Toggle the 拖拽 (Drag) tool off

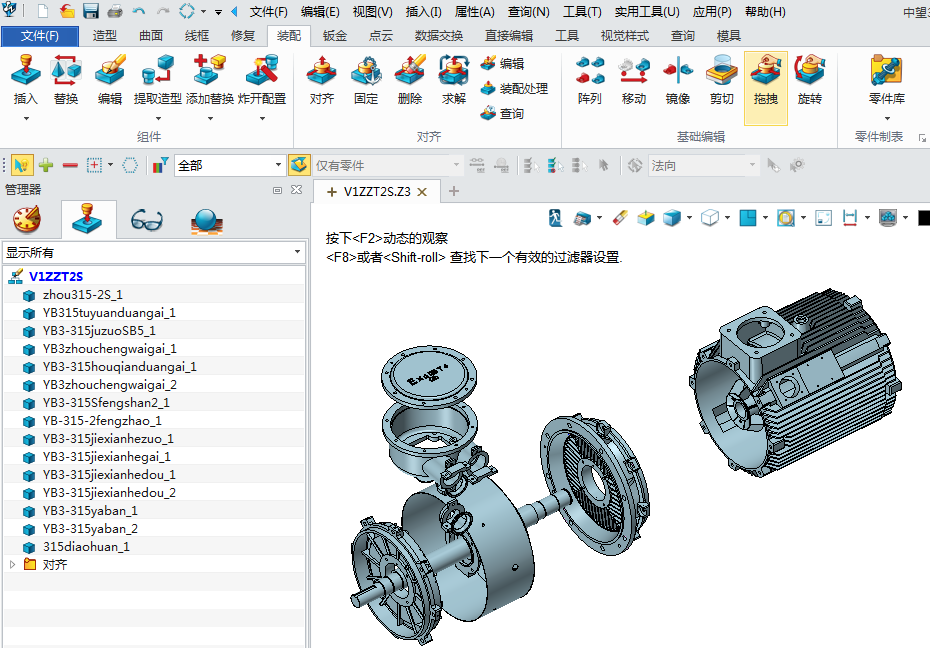[765, 79]
